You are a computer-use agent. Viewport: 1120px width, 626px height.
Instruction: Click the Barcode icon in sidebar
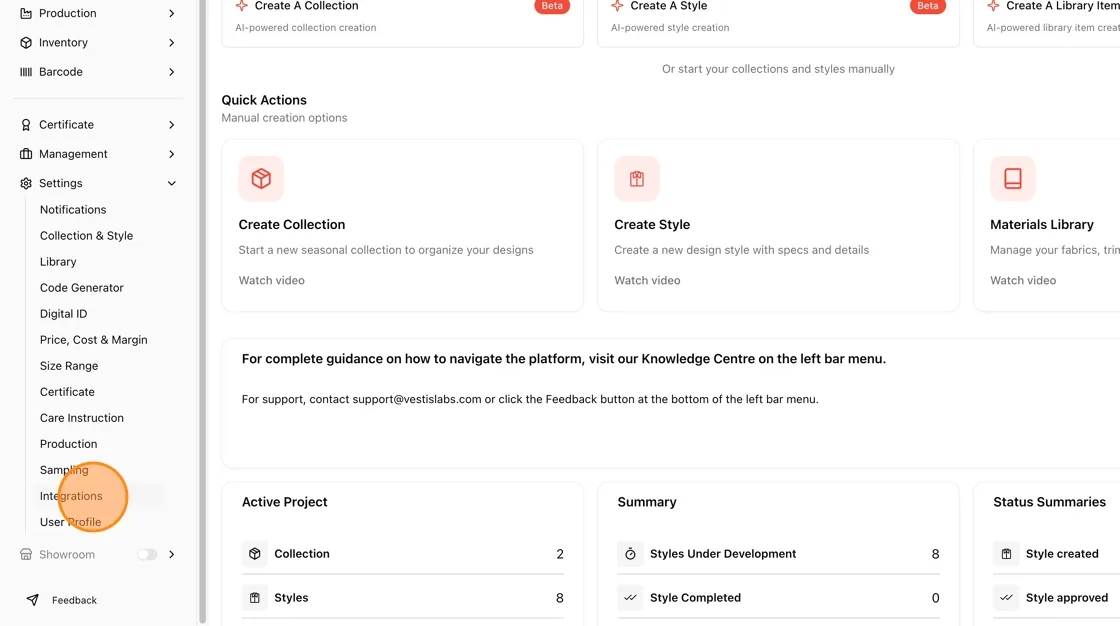pyautogui.click(x=26, y=71)
